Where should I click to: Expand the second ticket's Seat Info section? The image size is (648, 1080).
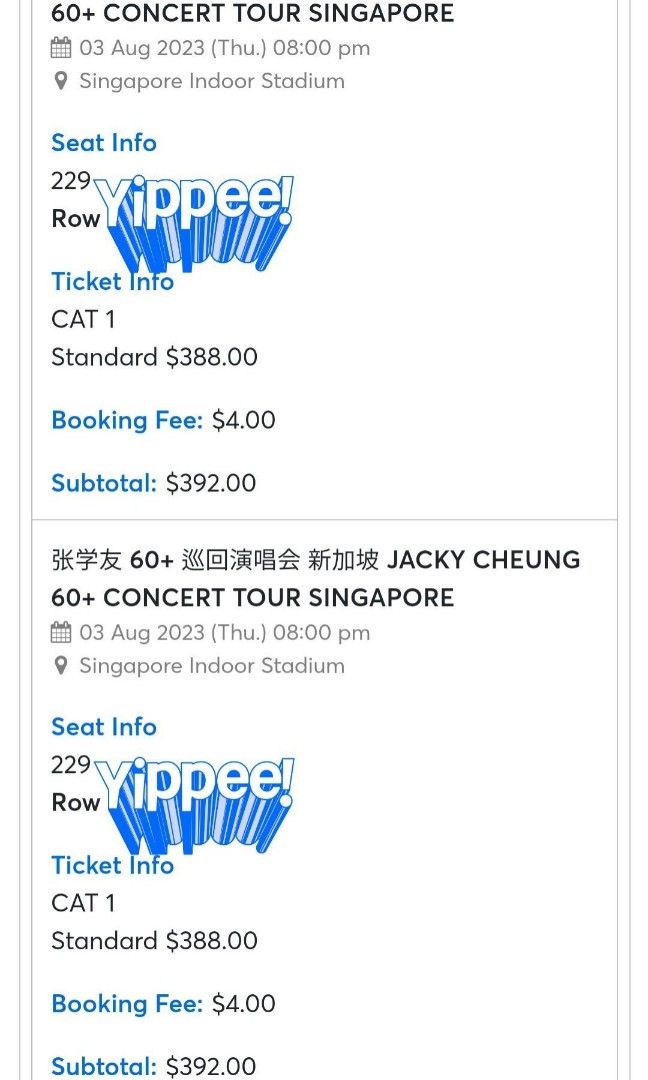tap(104, 727)
